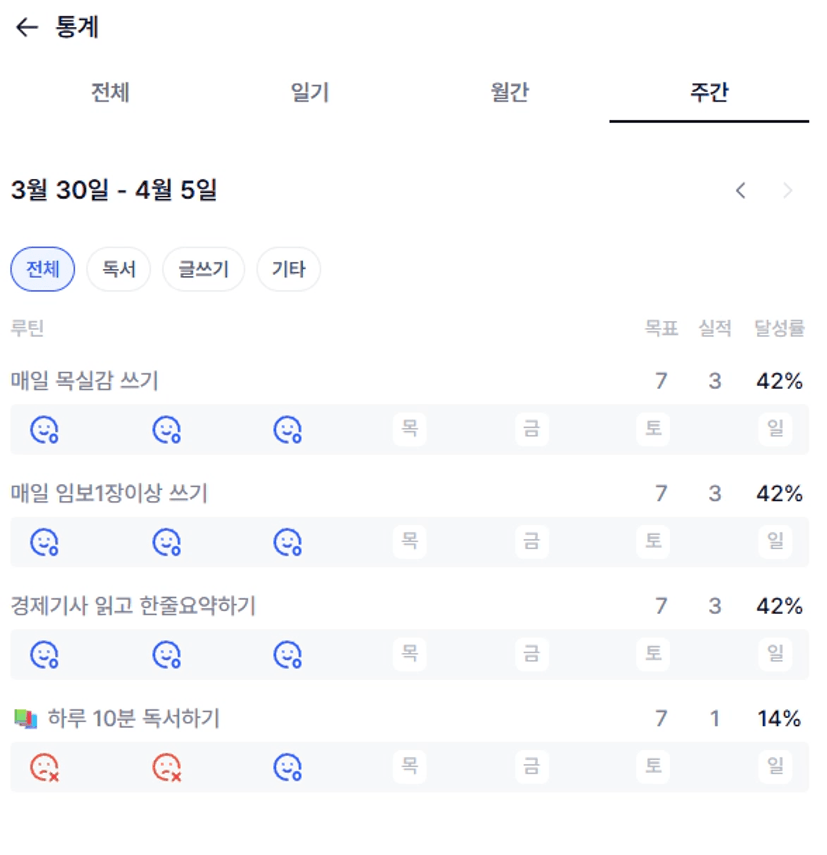Go to the next week arrow

[x=788, y=190]
